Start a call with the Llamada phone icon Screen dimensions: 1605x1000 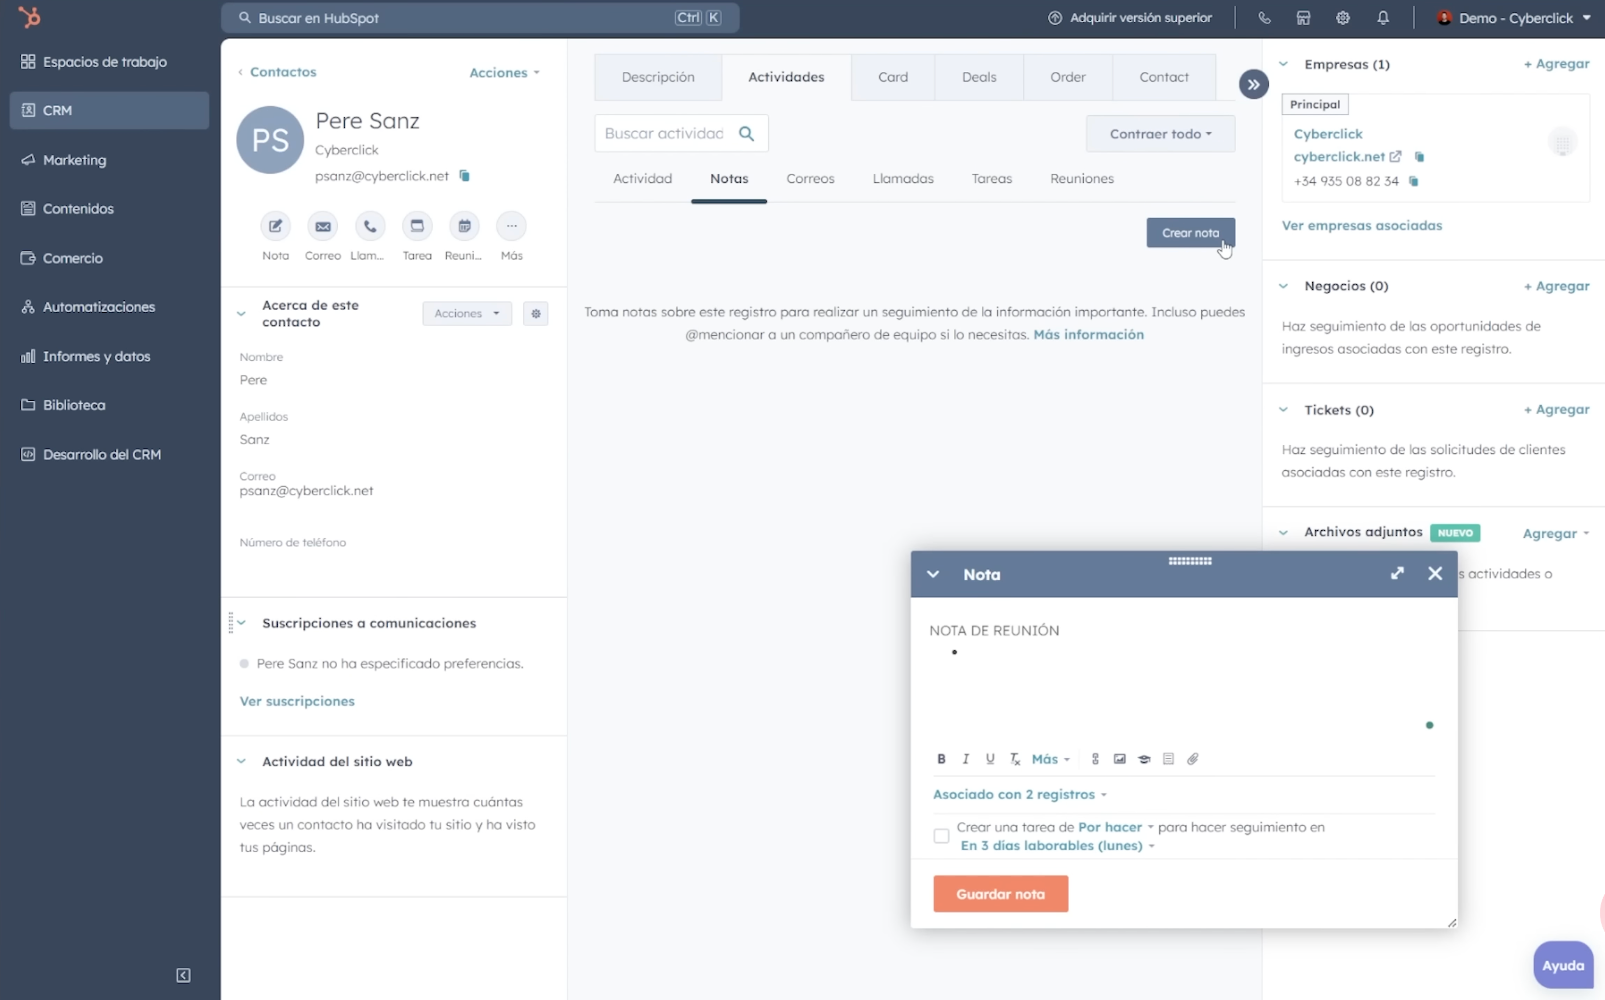tap(369, 227)
